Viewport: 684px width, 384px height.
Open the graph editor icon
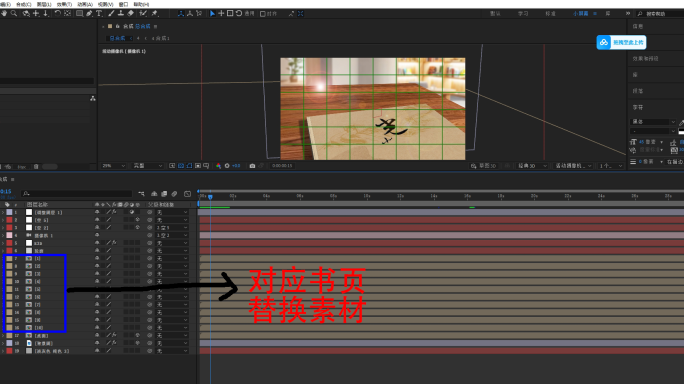188,194
